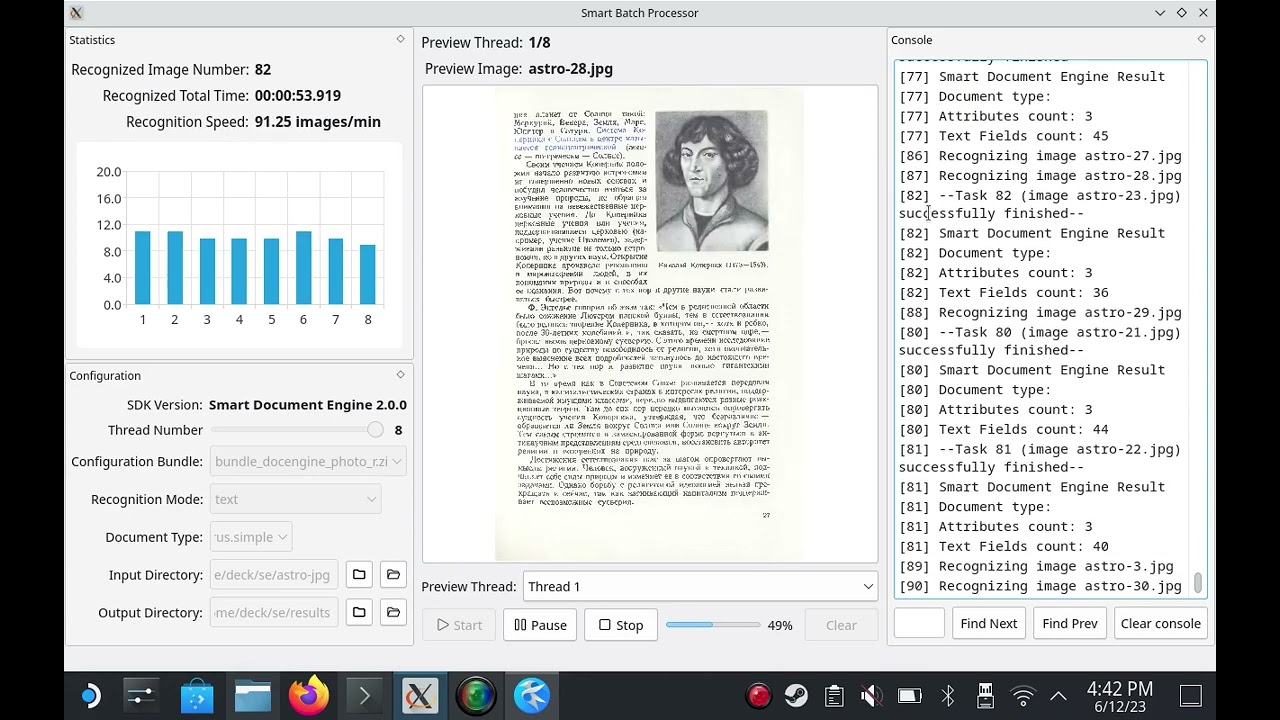Open the Recognition Mode dropdown
Viewport: 1280px width, 720px height.
tap(296, 499)
